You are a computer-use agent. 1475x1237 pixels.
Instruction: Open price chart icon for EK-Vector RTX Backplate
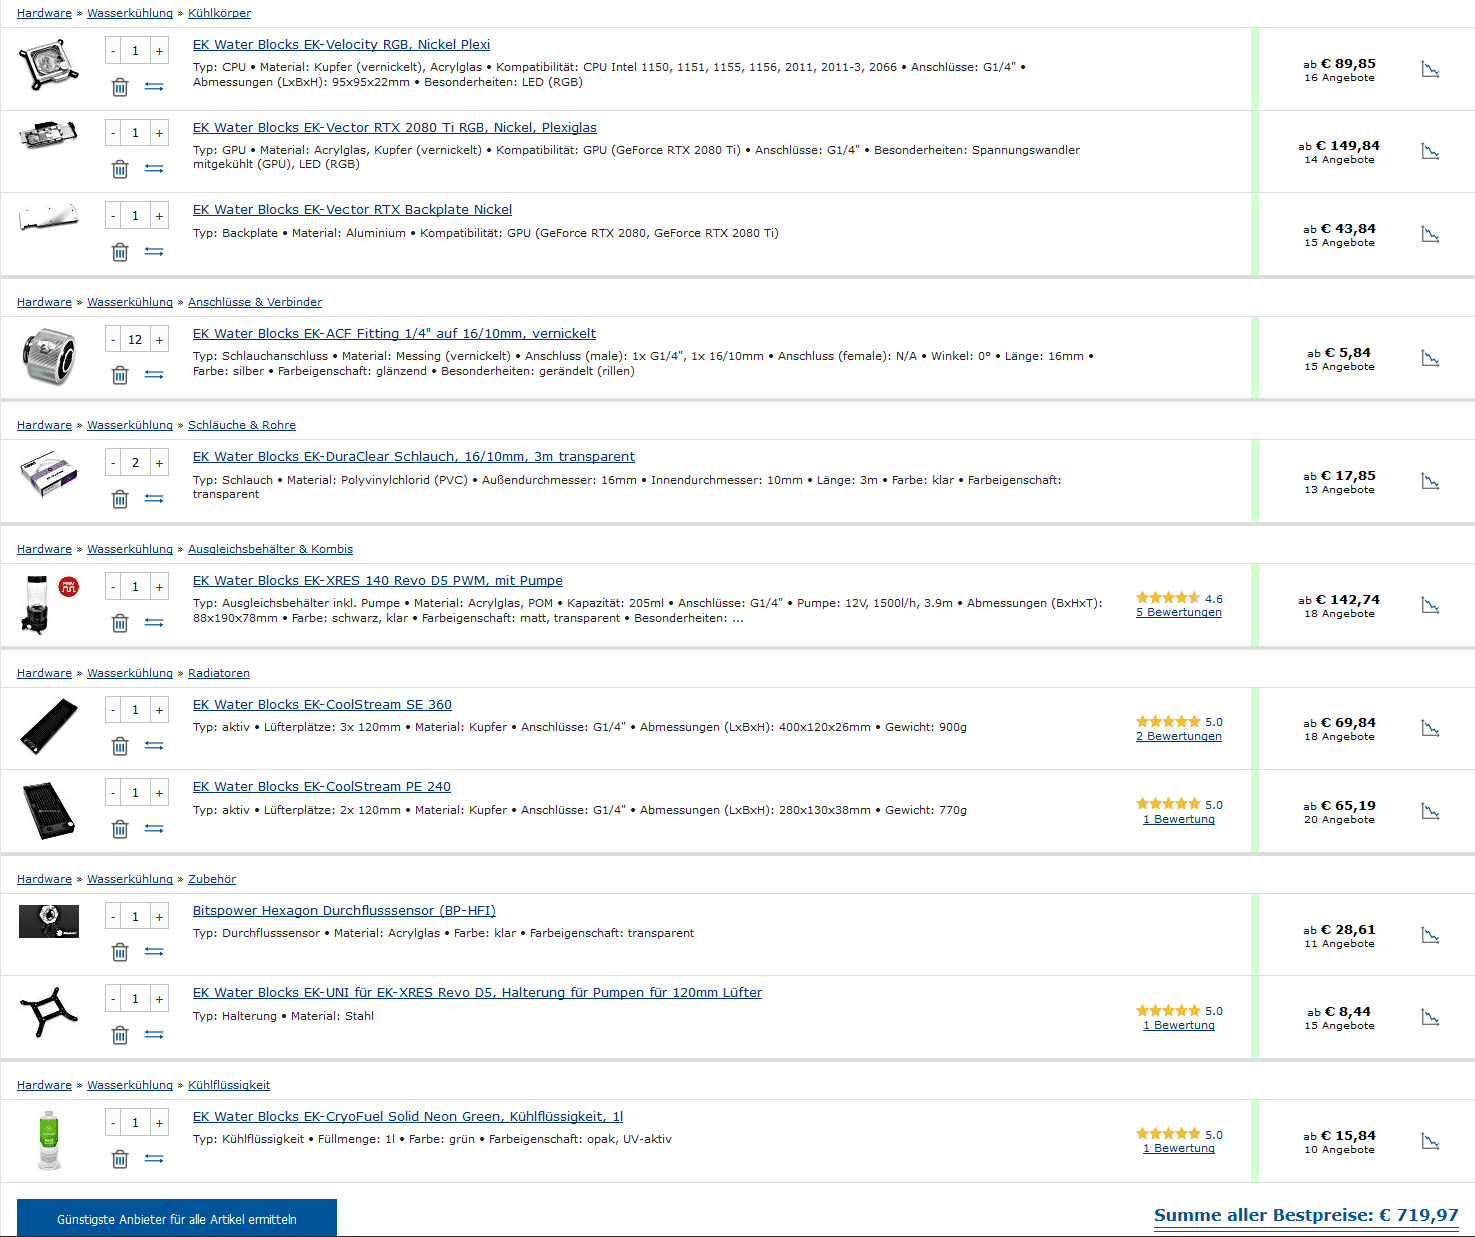pyautogui.click(x=1431, y=234)
